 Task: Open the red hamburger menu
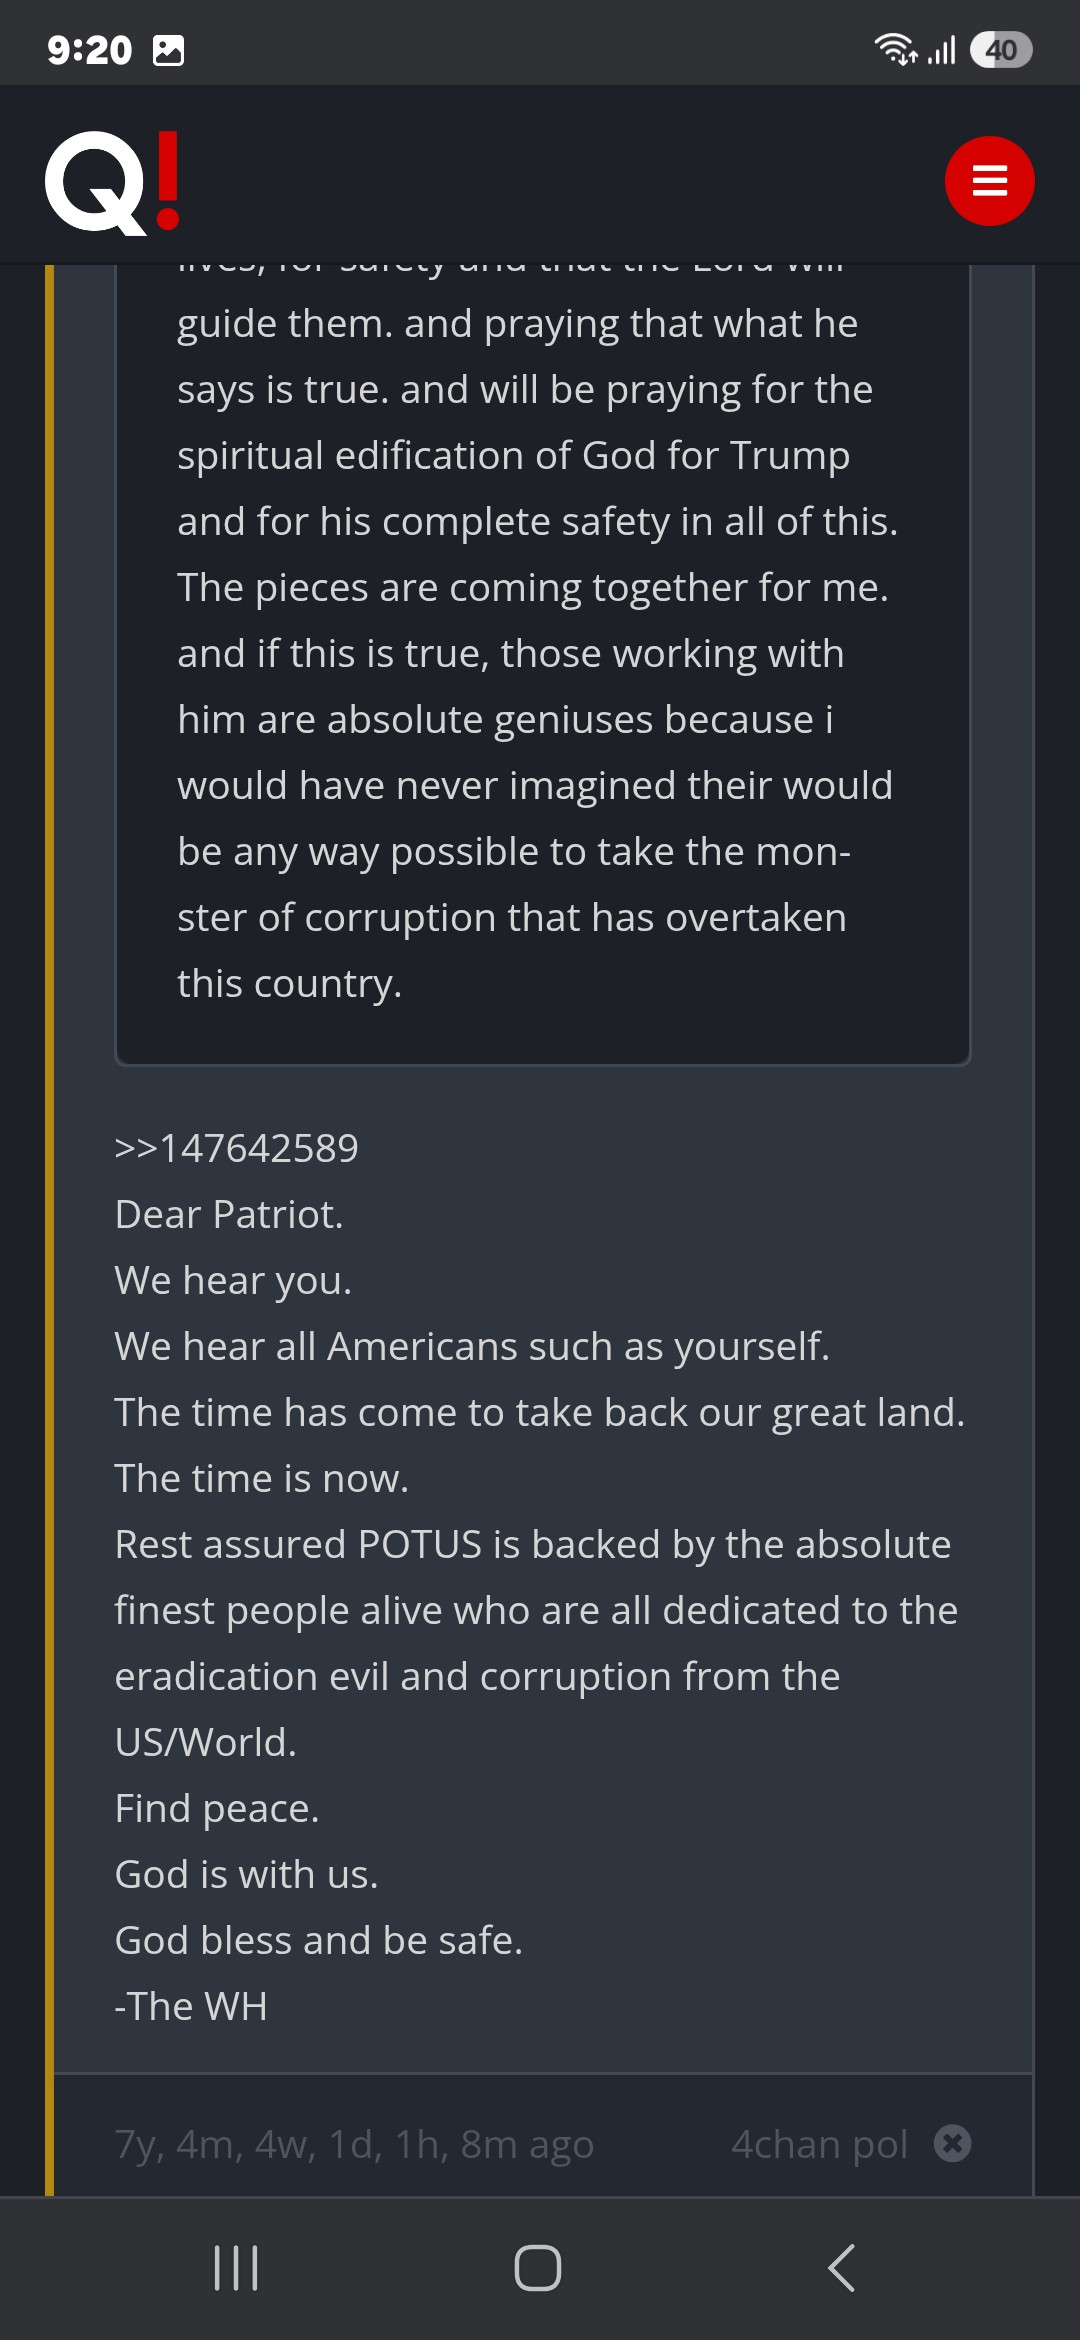(x=989, y=181)
